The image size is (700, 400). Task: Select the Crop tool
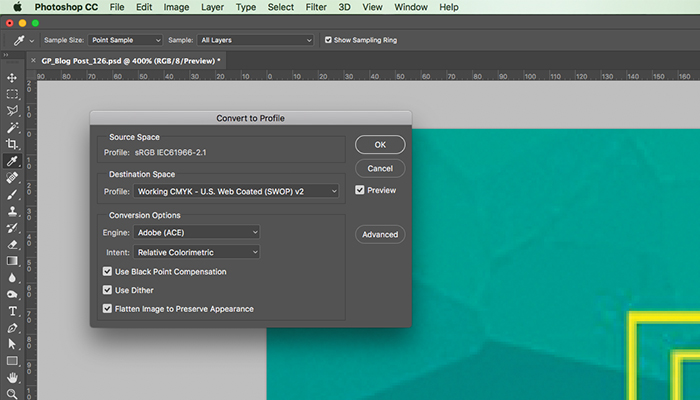(x=12, y=144)
